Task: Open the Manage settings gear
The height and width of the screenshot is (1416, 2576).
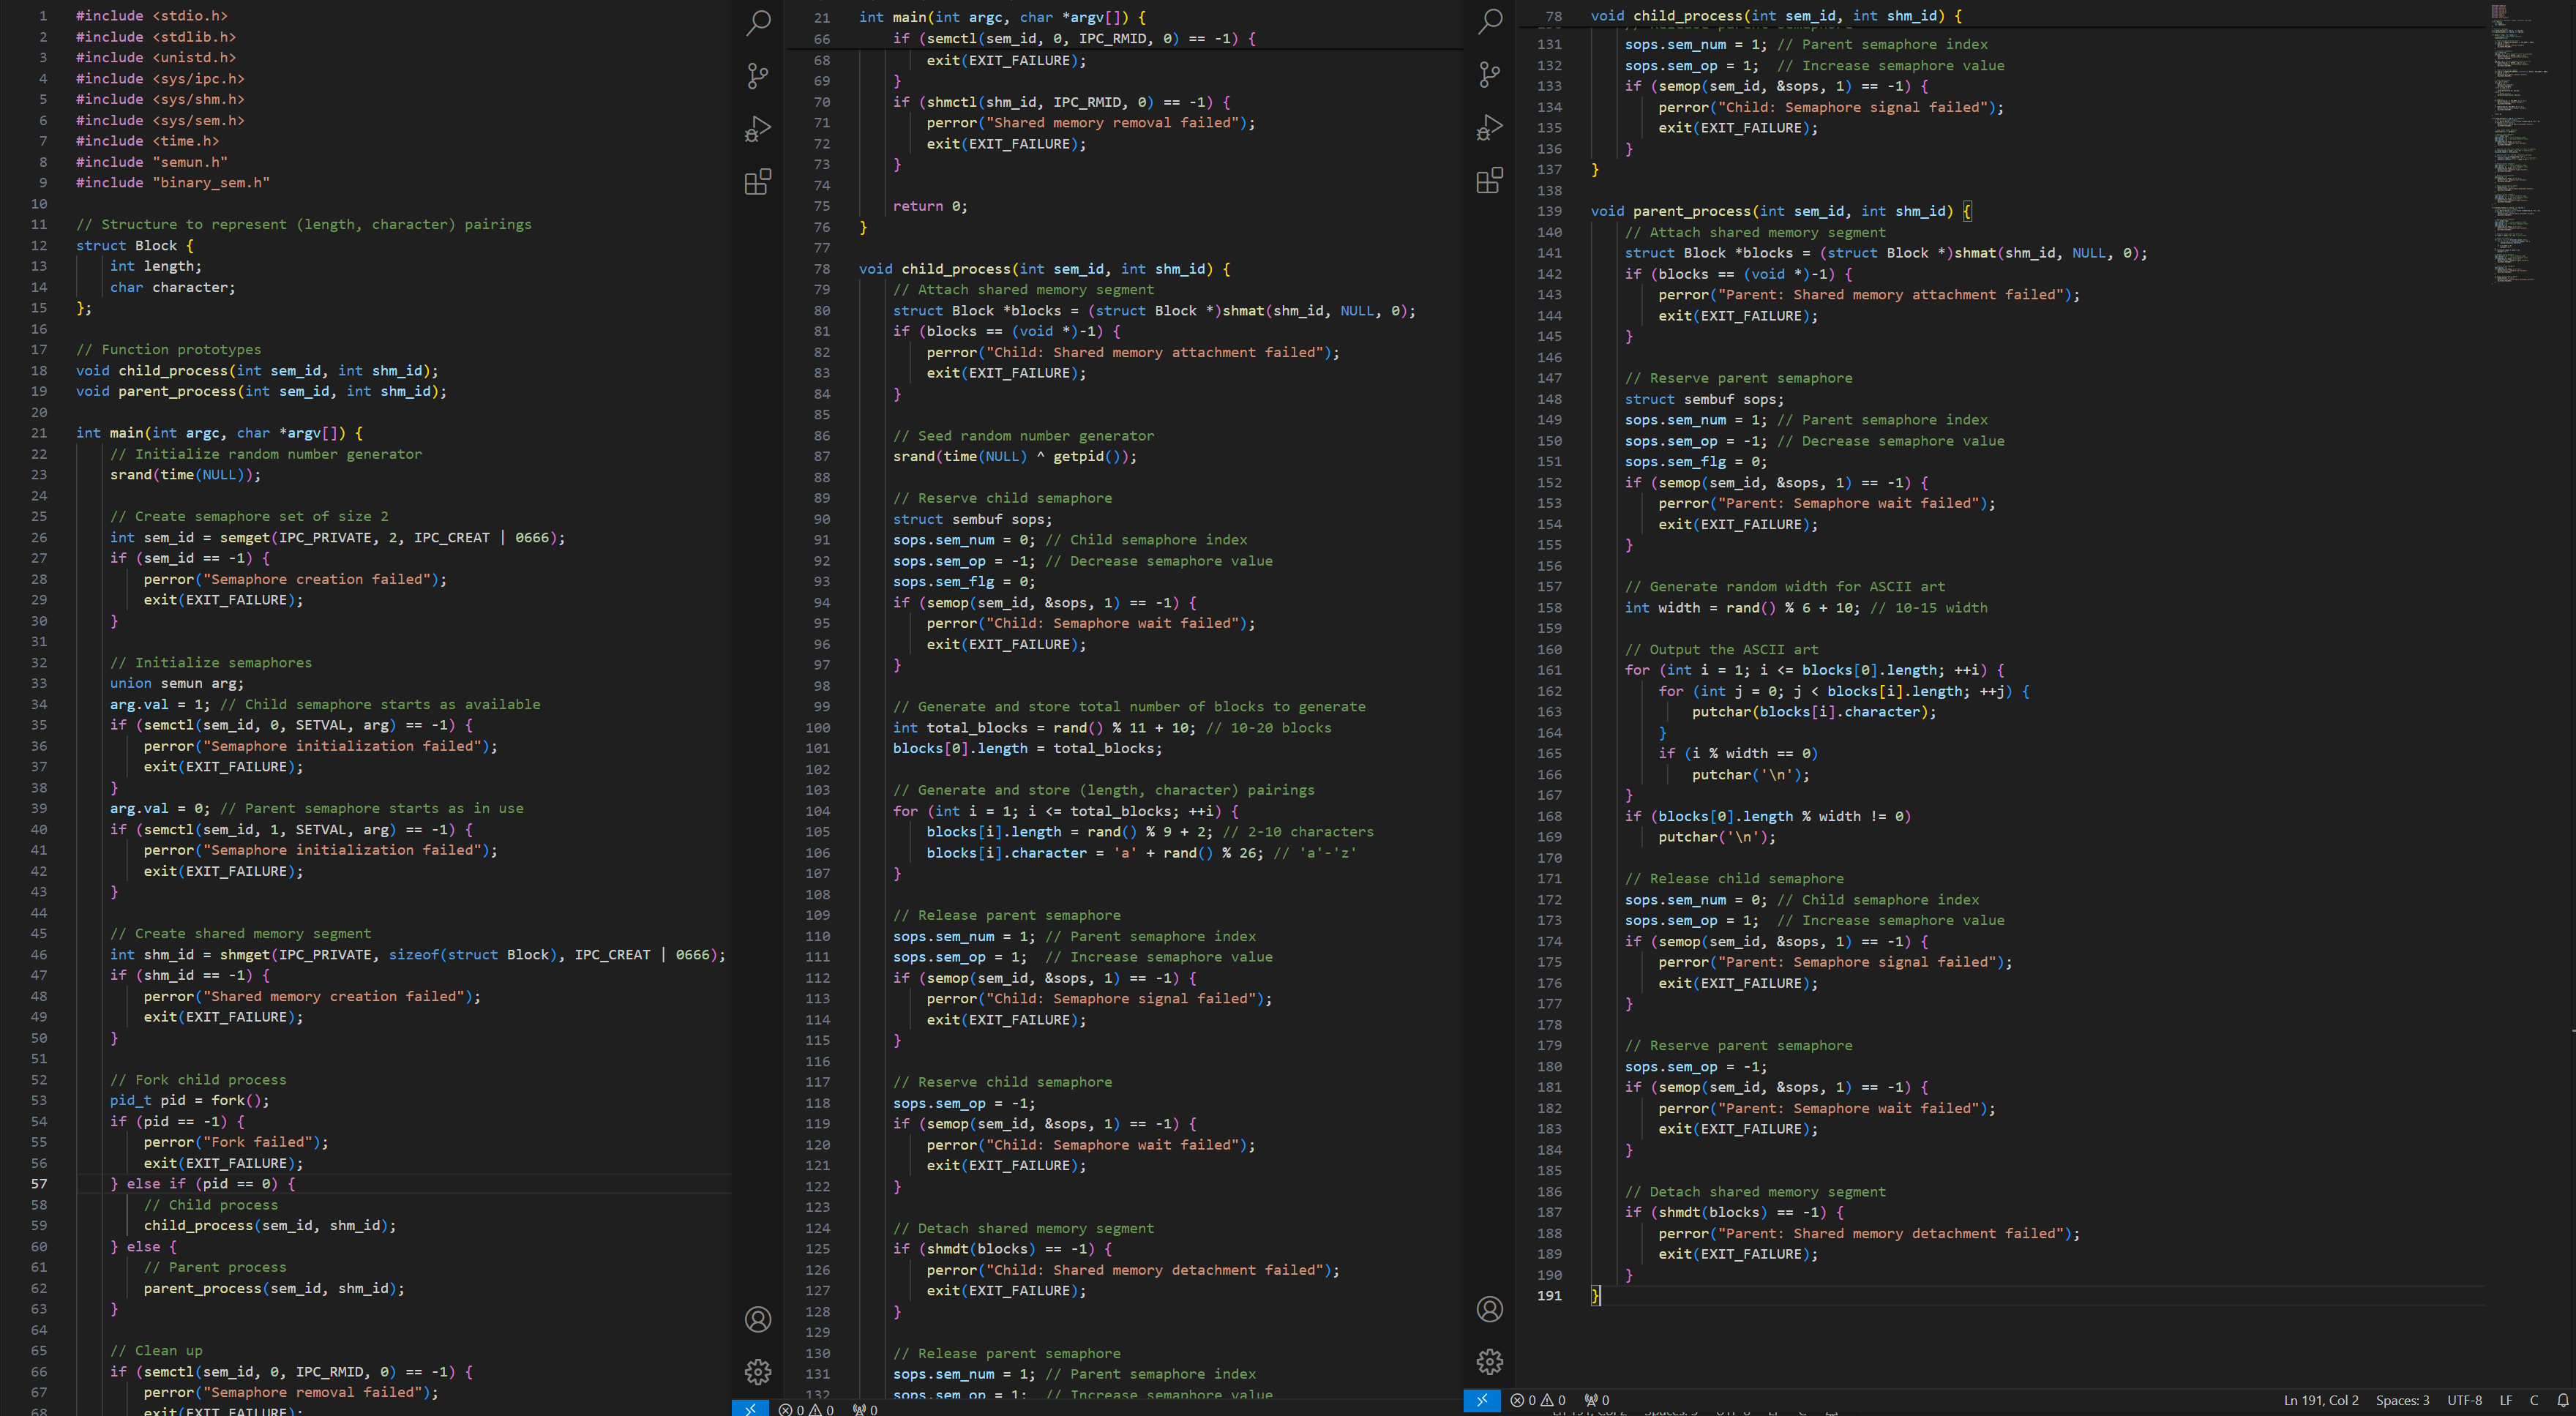Action: tap(758, 1372)
